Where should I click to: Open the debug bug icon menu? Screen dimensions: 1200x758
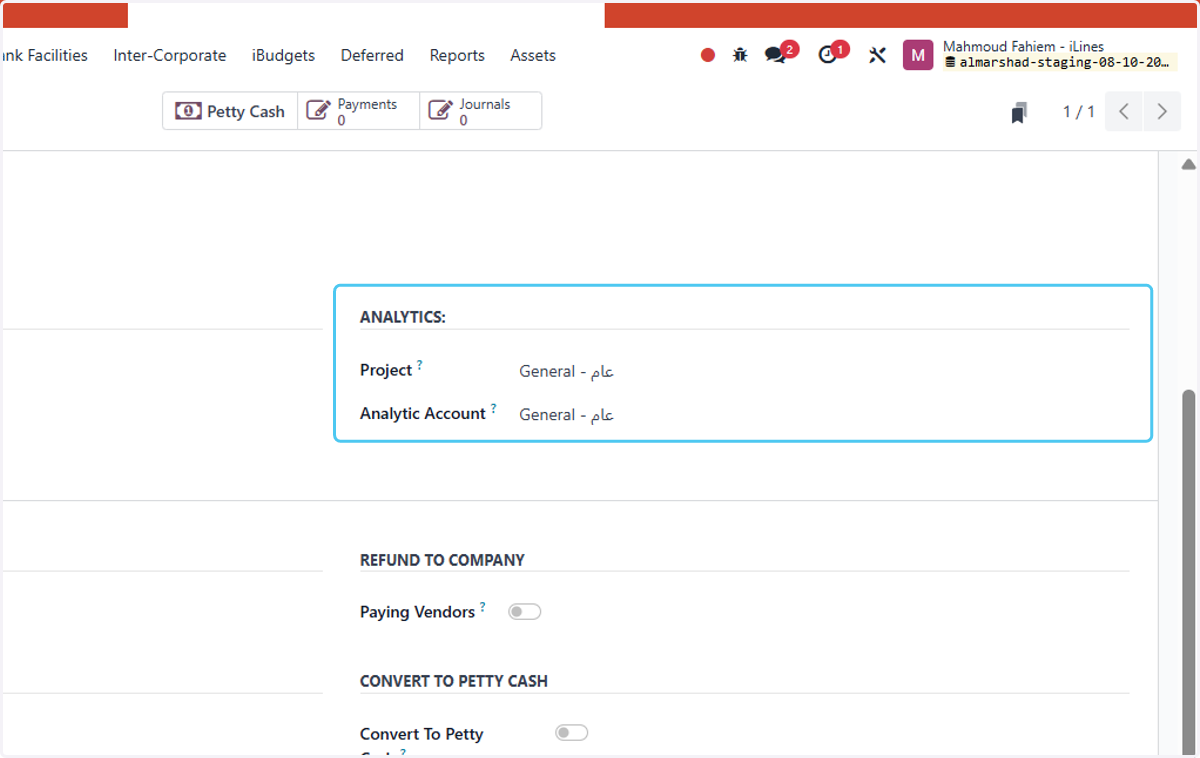[740, 55]
